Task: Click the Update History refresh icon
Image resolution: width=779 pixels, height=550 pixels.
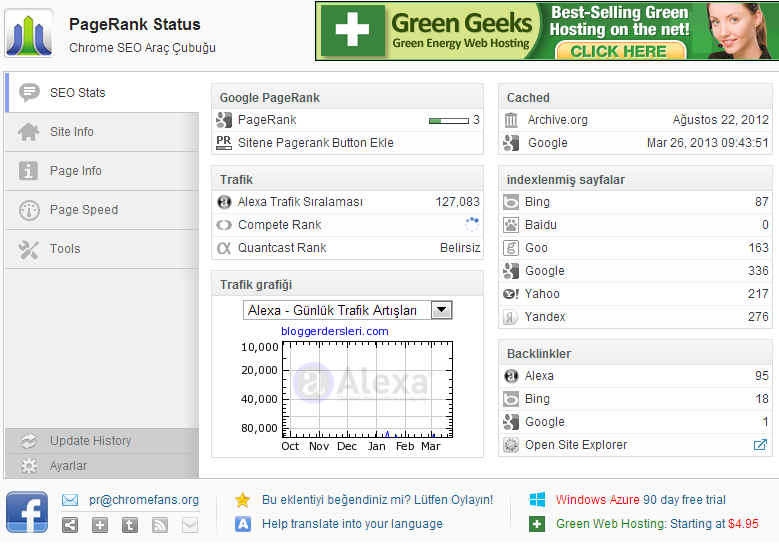Action: [29, 441]
